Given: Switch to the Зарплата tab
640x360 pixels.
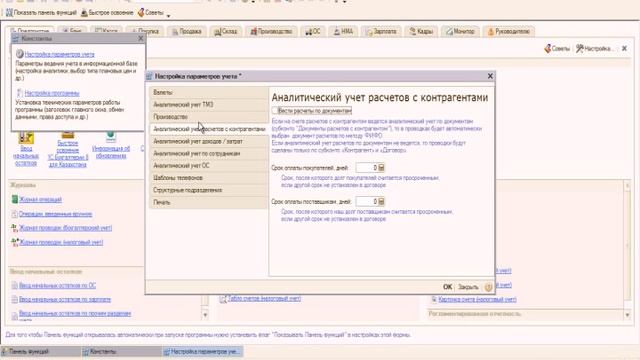Looking at the screenshot, I should pos(381,31).
